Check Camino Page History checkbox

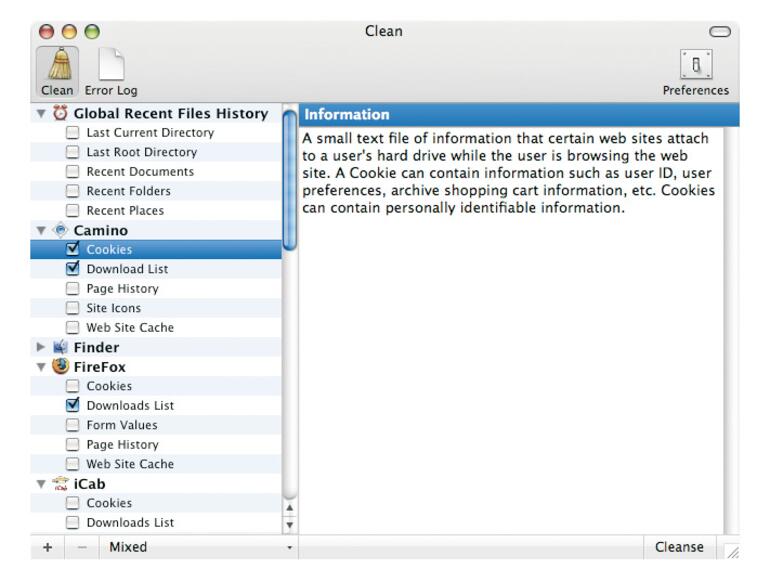[x=72, y=288]
